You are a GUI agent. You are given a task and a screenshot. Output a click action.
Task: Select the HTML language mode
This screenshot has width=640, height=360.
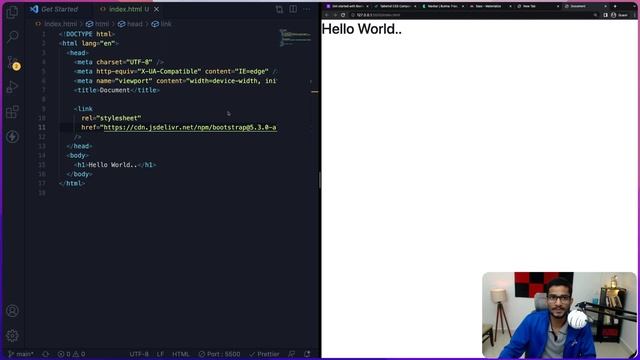(x=181, y=354)
